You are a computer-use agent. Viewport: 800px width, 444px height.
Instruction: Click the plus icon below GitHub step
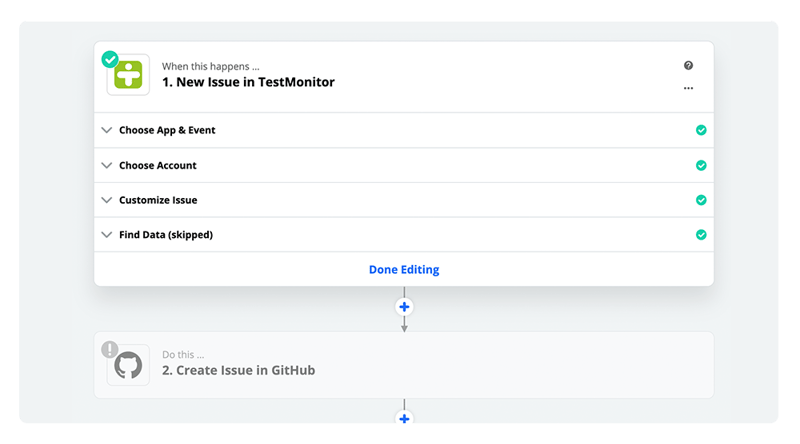click(x=404, y=419)
